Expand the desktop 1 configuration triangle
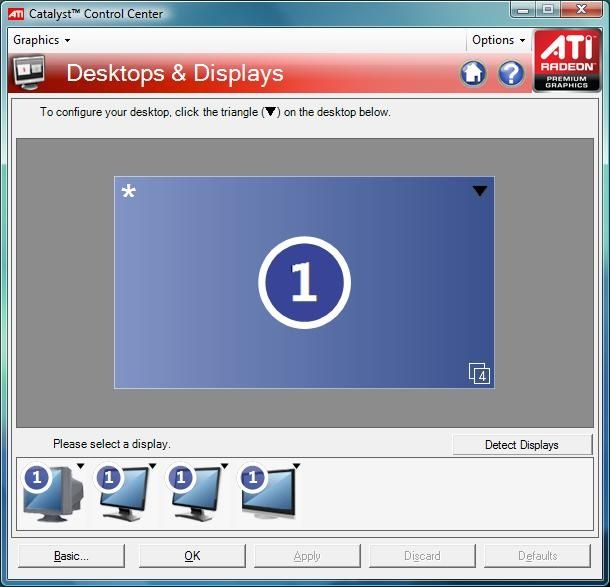The width and height of the screenshot is (610, 587). (x=479, y=191)
